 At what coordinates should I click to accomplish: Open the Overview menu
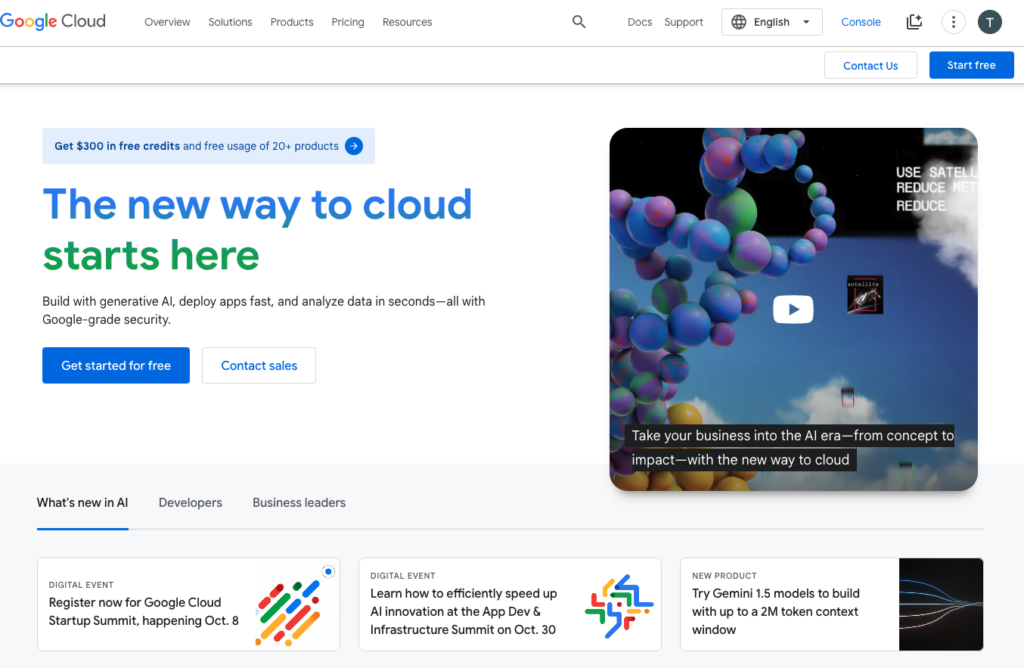click(167, 22)
